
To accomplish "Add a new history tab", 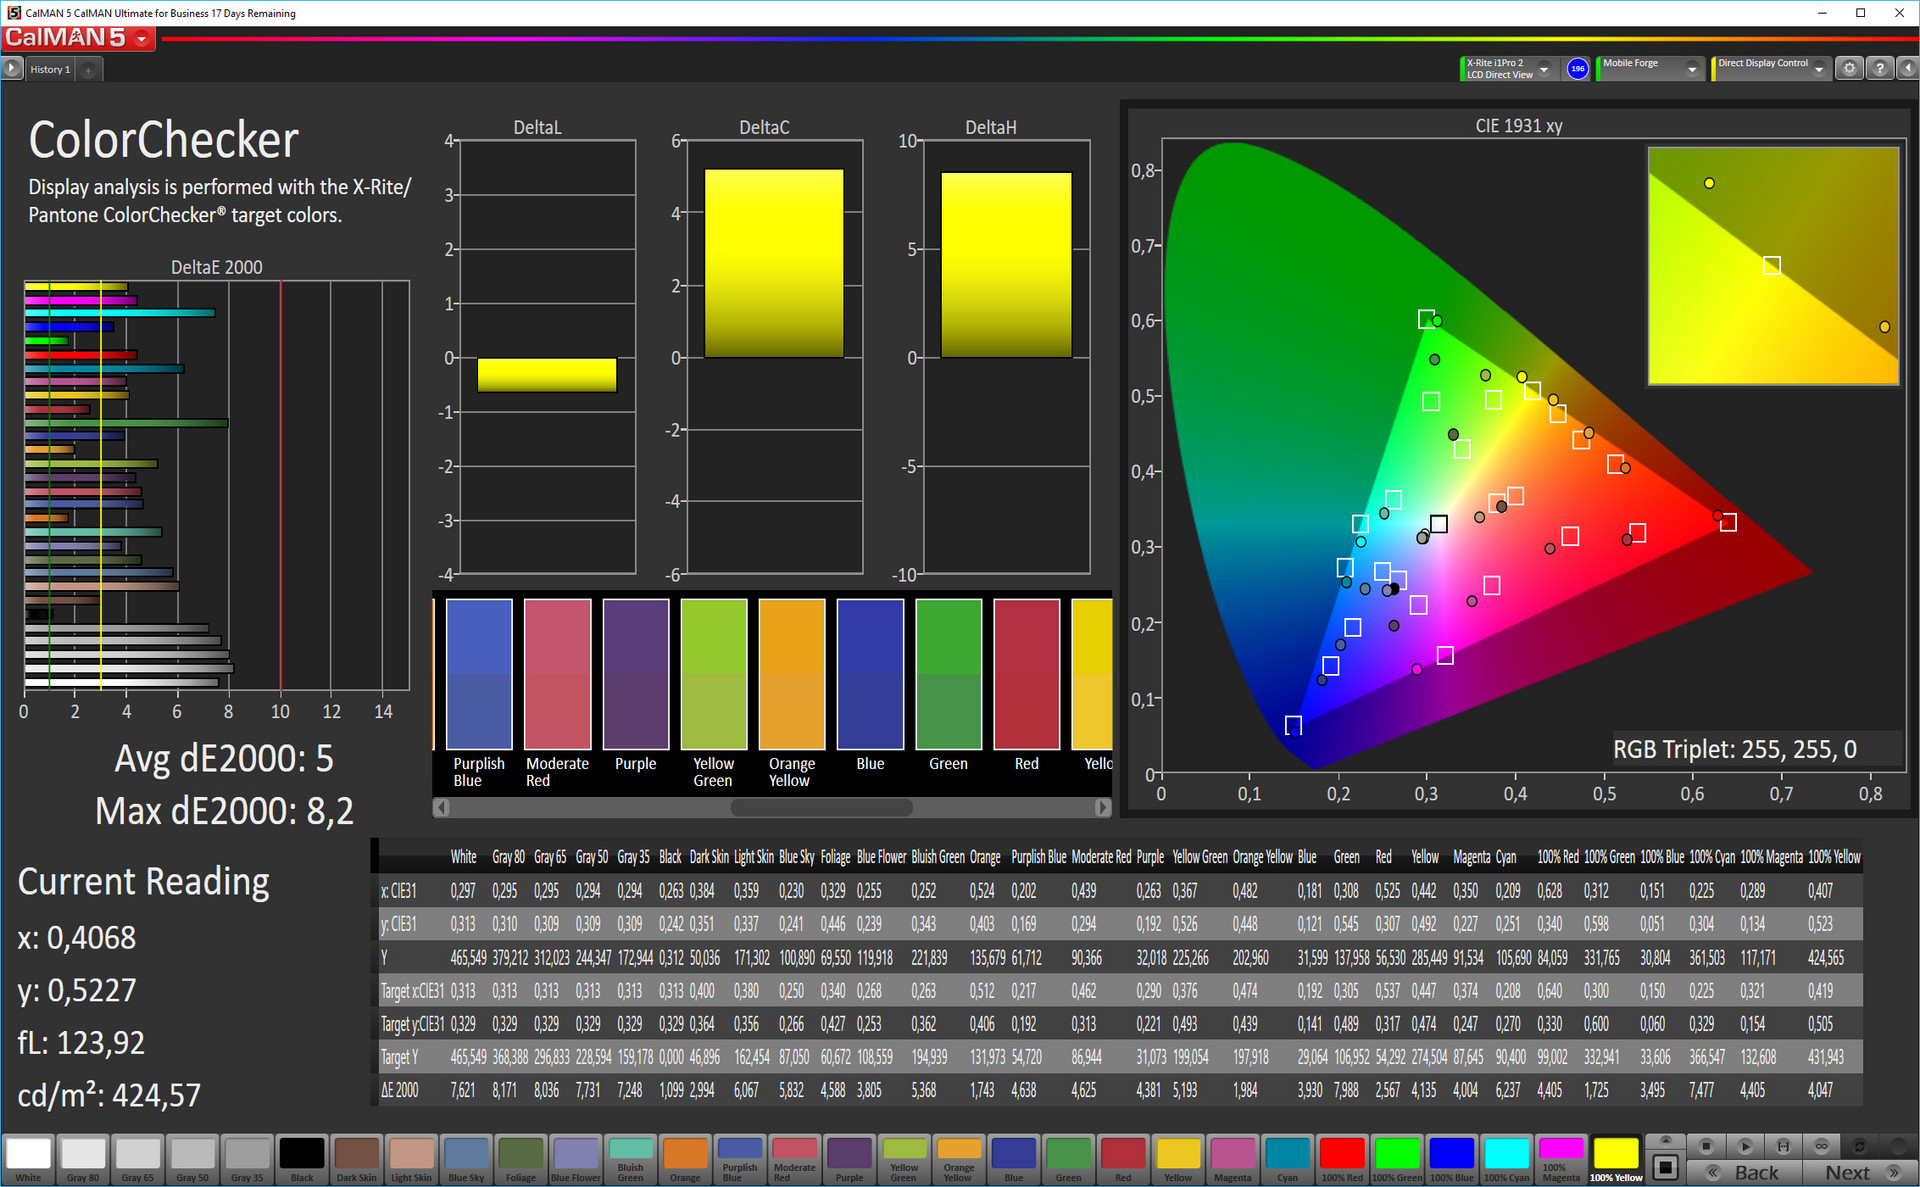I will [88, 70].
